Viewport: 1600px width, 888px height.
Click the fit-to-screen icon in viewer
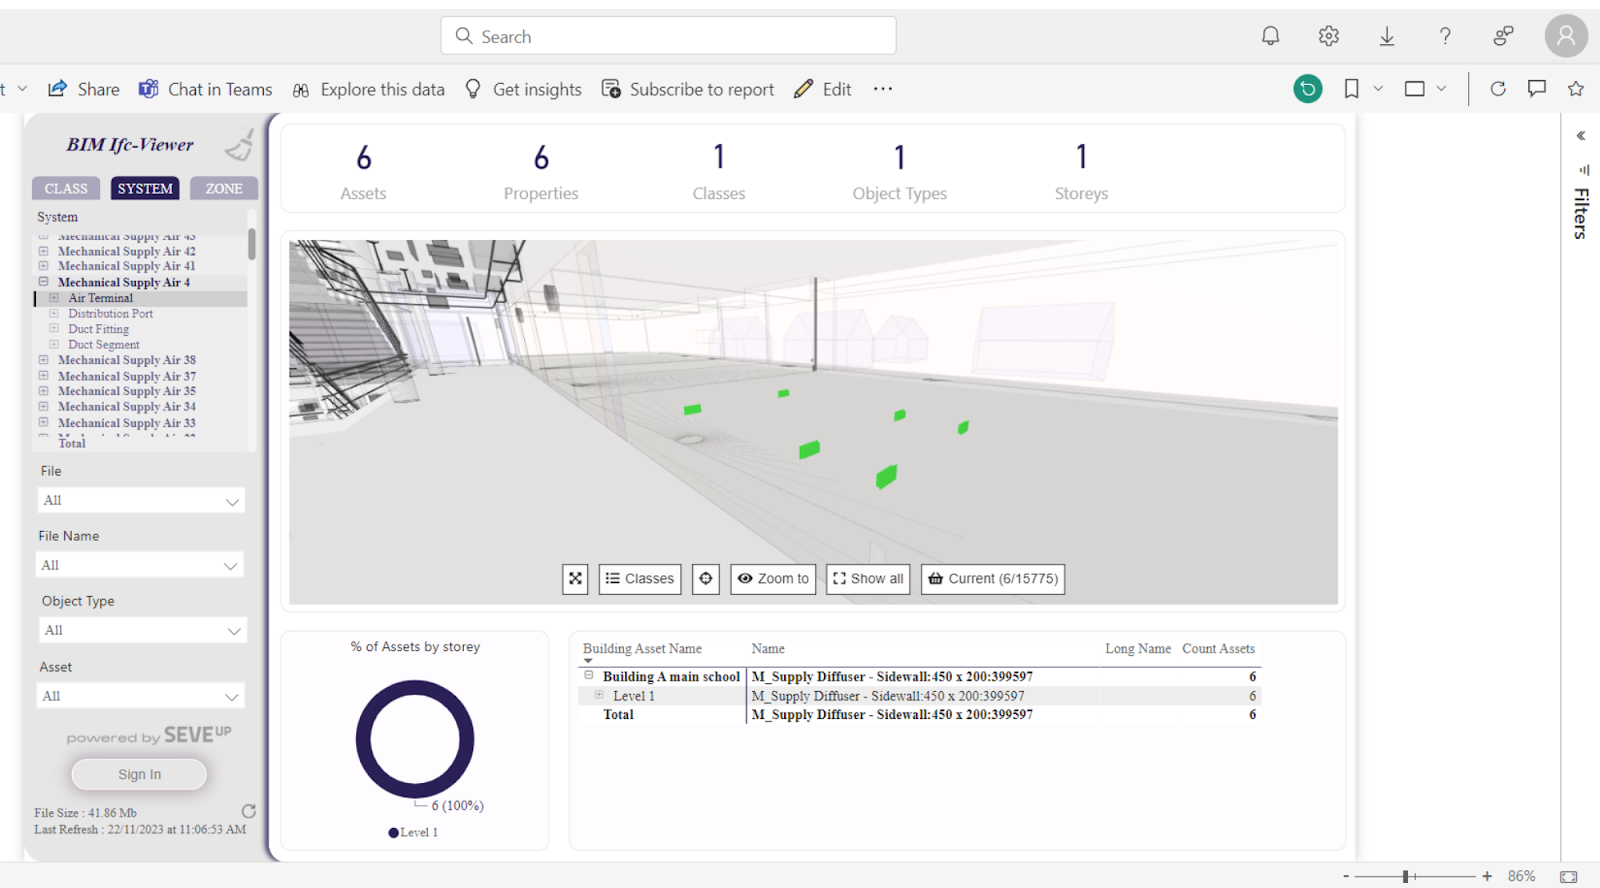tap(575, 579)
